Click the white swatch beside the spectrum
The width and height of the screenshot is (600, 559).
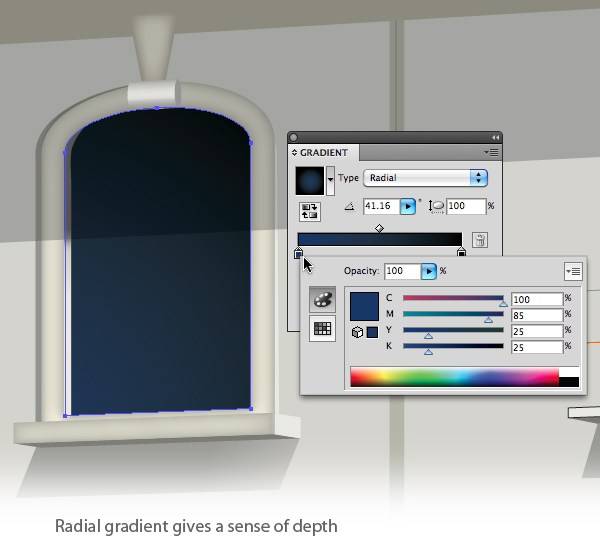click(x=569, y=372)
